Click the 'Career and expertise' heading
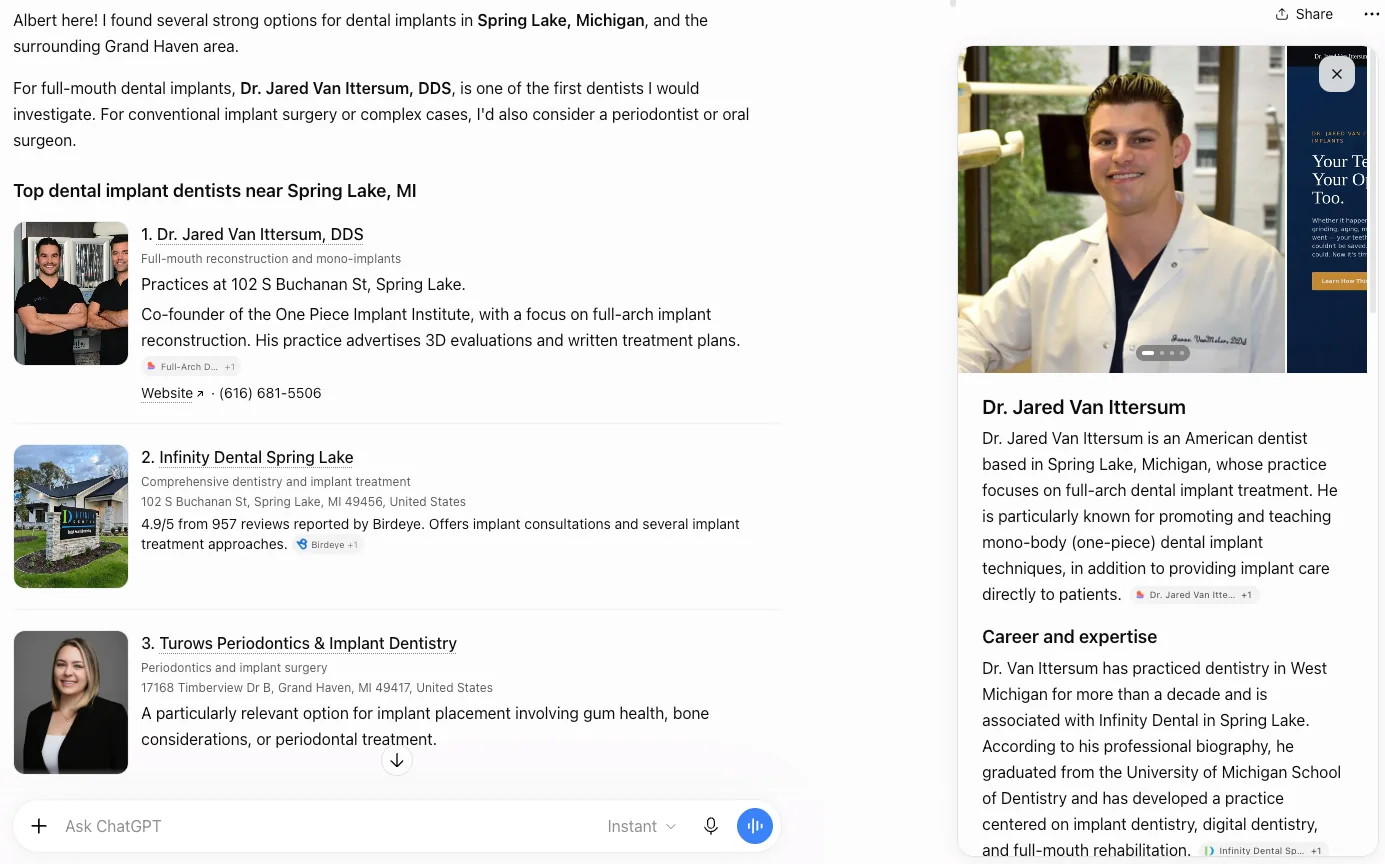Image resolution: width=1385 pixels, height=864 pixels. (x=1069, y=637)
